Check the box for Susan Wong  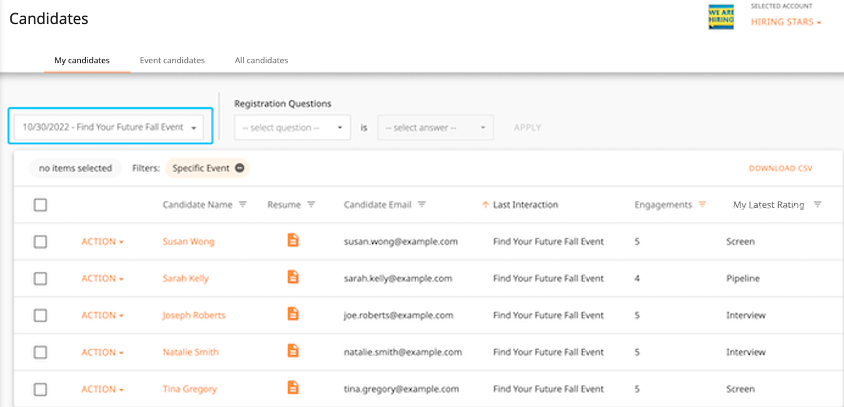40,242
